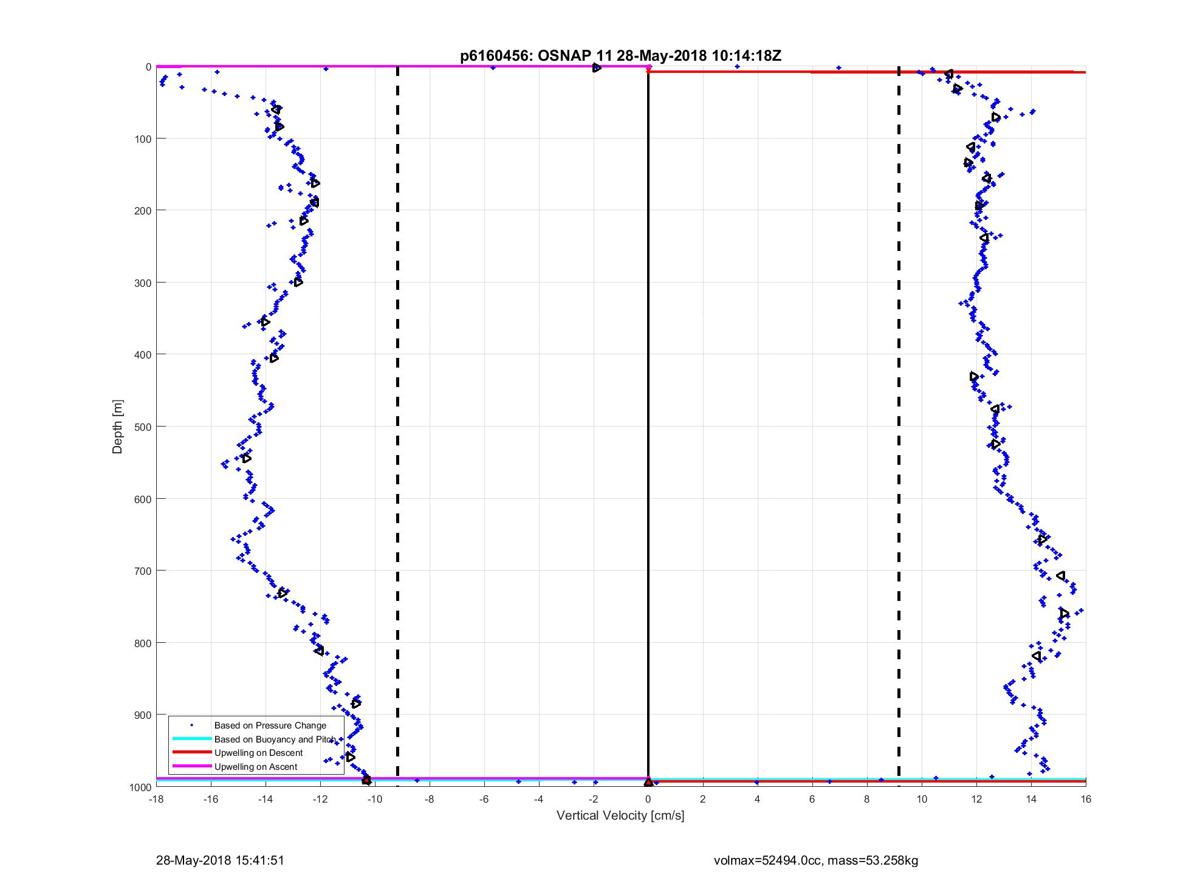This screenshot has height=885, width=1200.
Task: Click legend entry 'Upwelling on Ascent'
Action: (256, 766)
